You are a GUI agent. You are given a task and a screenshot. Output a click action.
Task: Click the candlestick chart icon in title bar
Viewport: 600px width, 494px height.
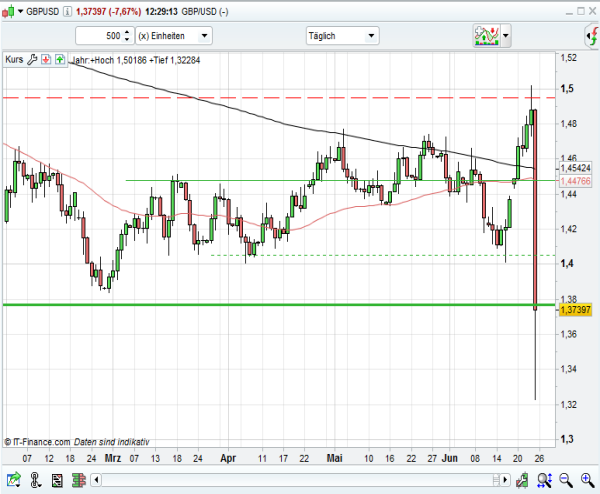coord(8,11)
